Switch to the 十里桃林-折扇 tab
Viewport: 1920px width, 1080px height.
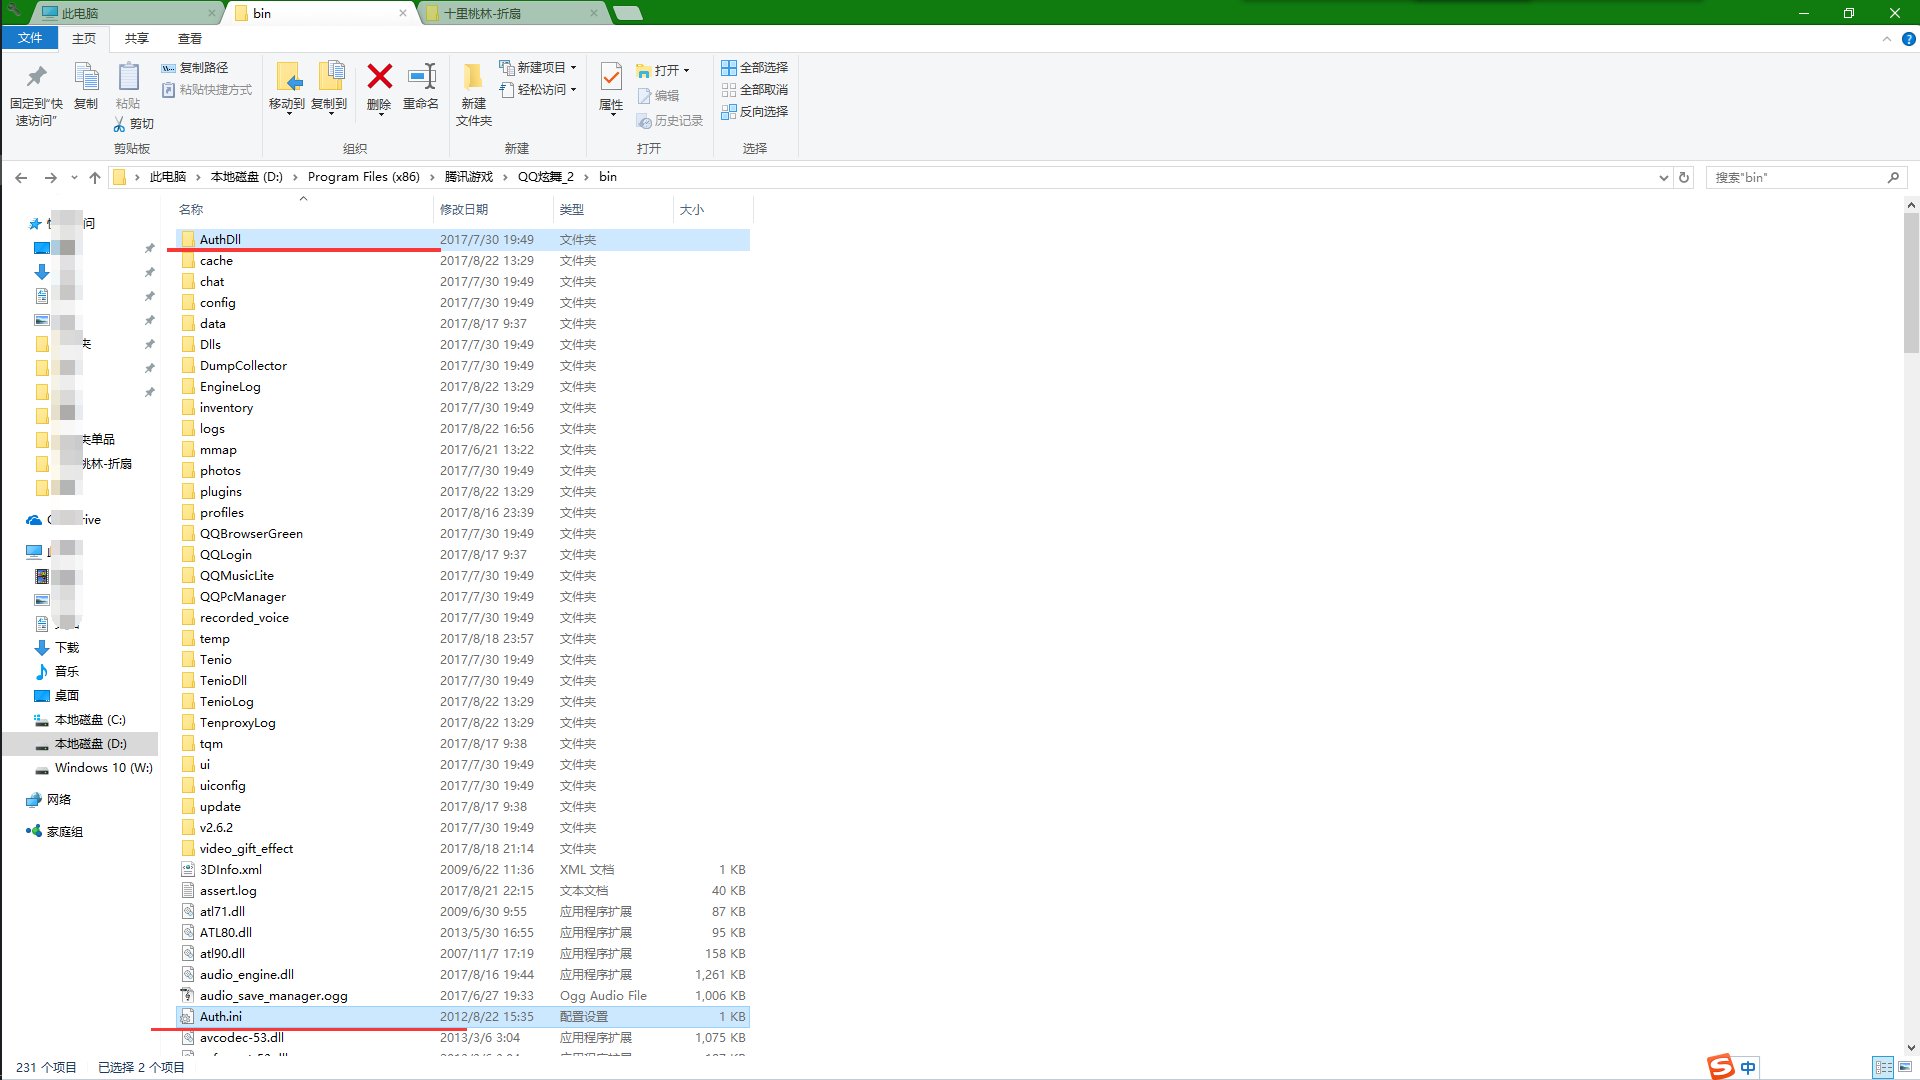pos(512,13)
